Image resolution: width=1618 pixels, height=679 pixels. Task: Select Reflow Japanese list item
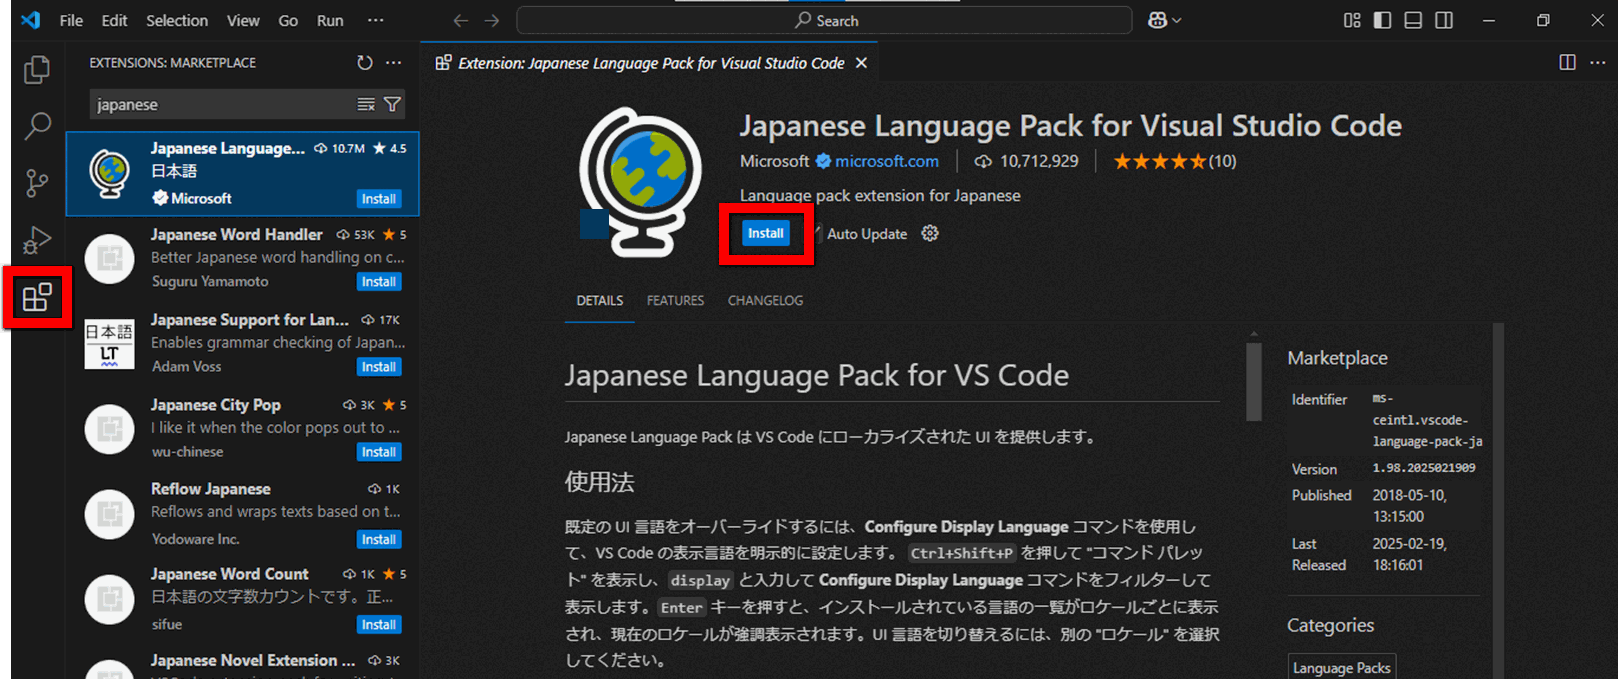(243, 513)
